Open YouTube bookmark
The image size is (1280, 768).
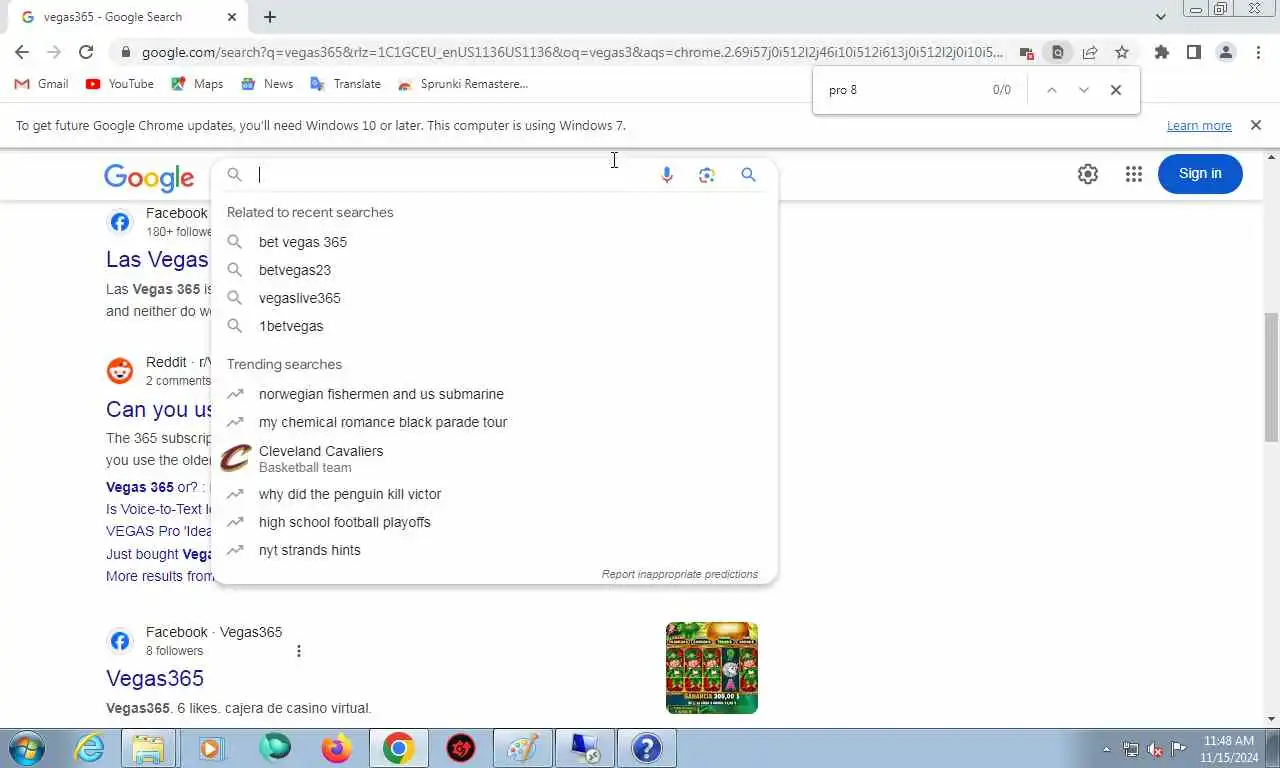120,84
